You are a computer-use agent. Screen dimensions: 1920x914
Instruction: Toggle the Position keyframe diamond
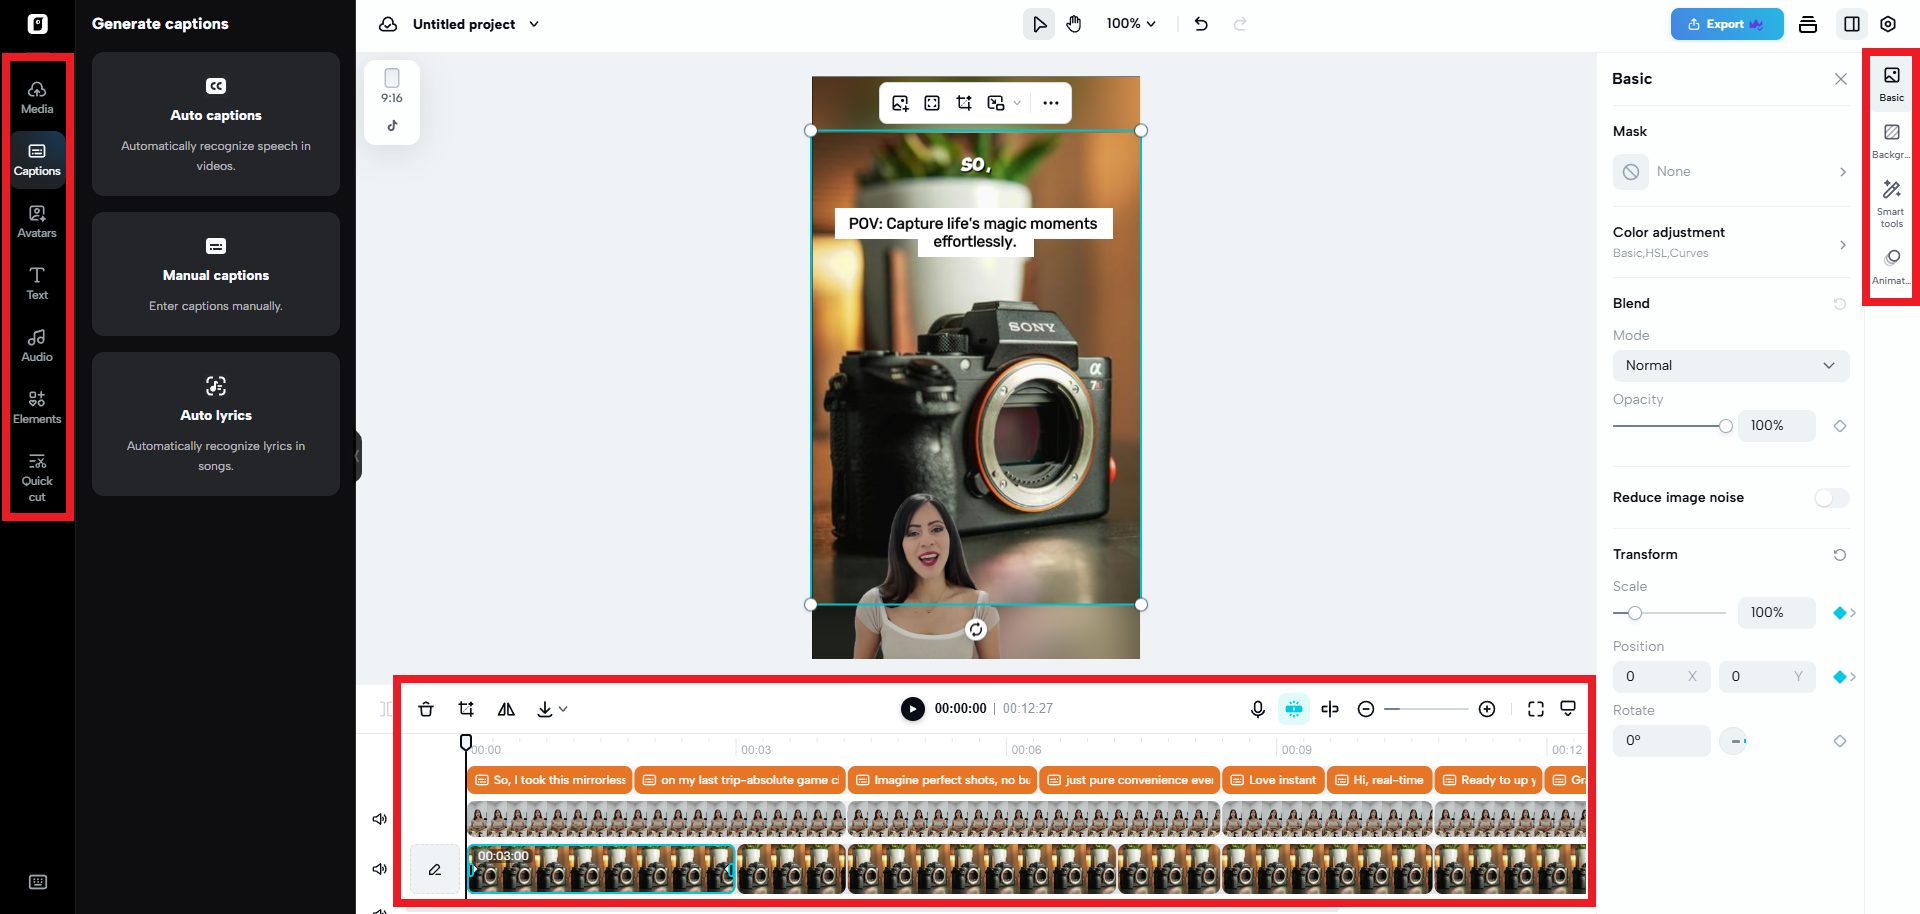(1840, 677)
